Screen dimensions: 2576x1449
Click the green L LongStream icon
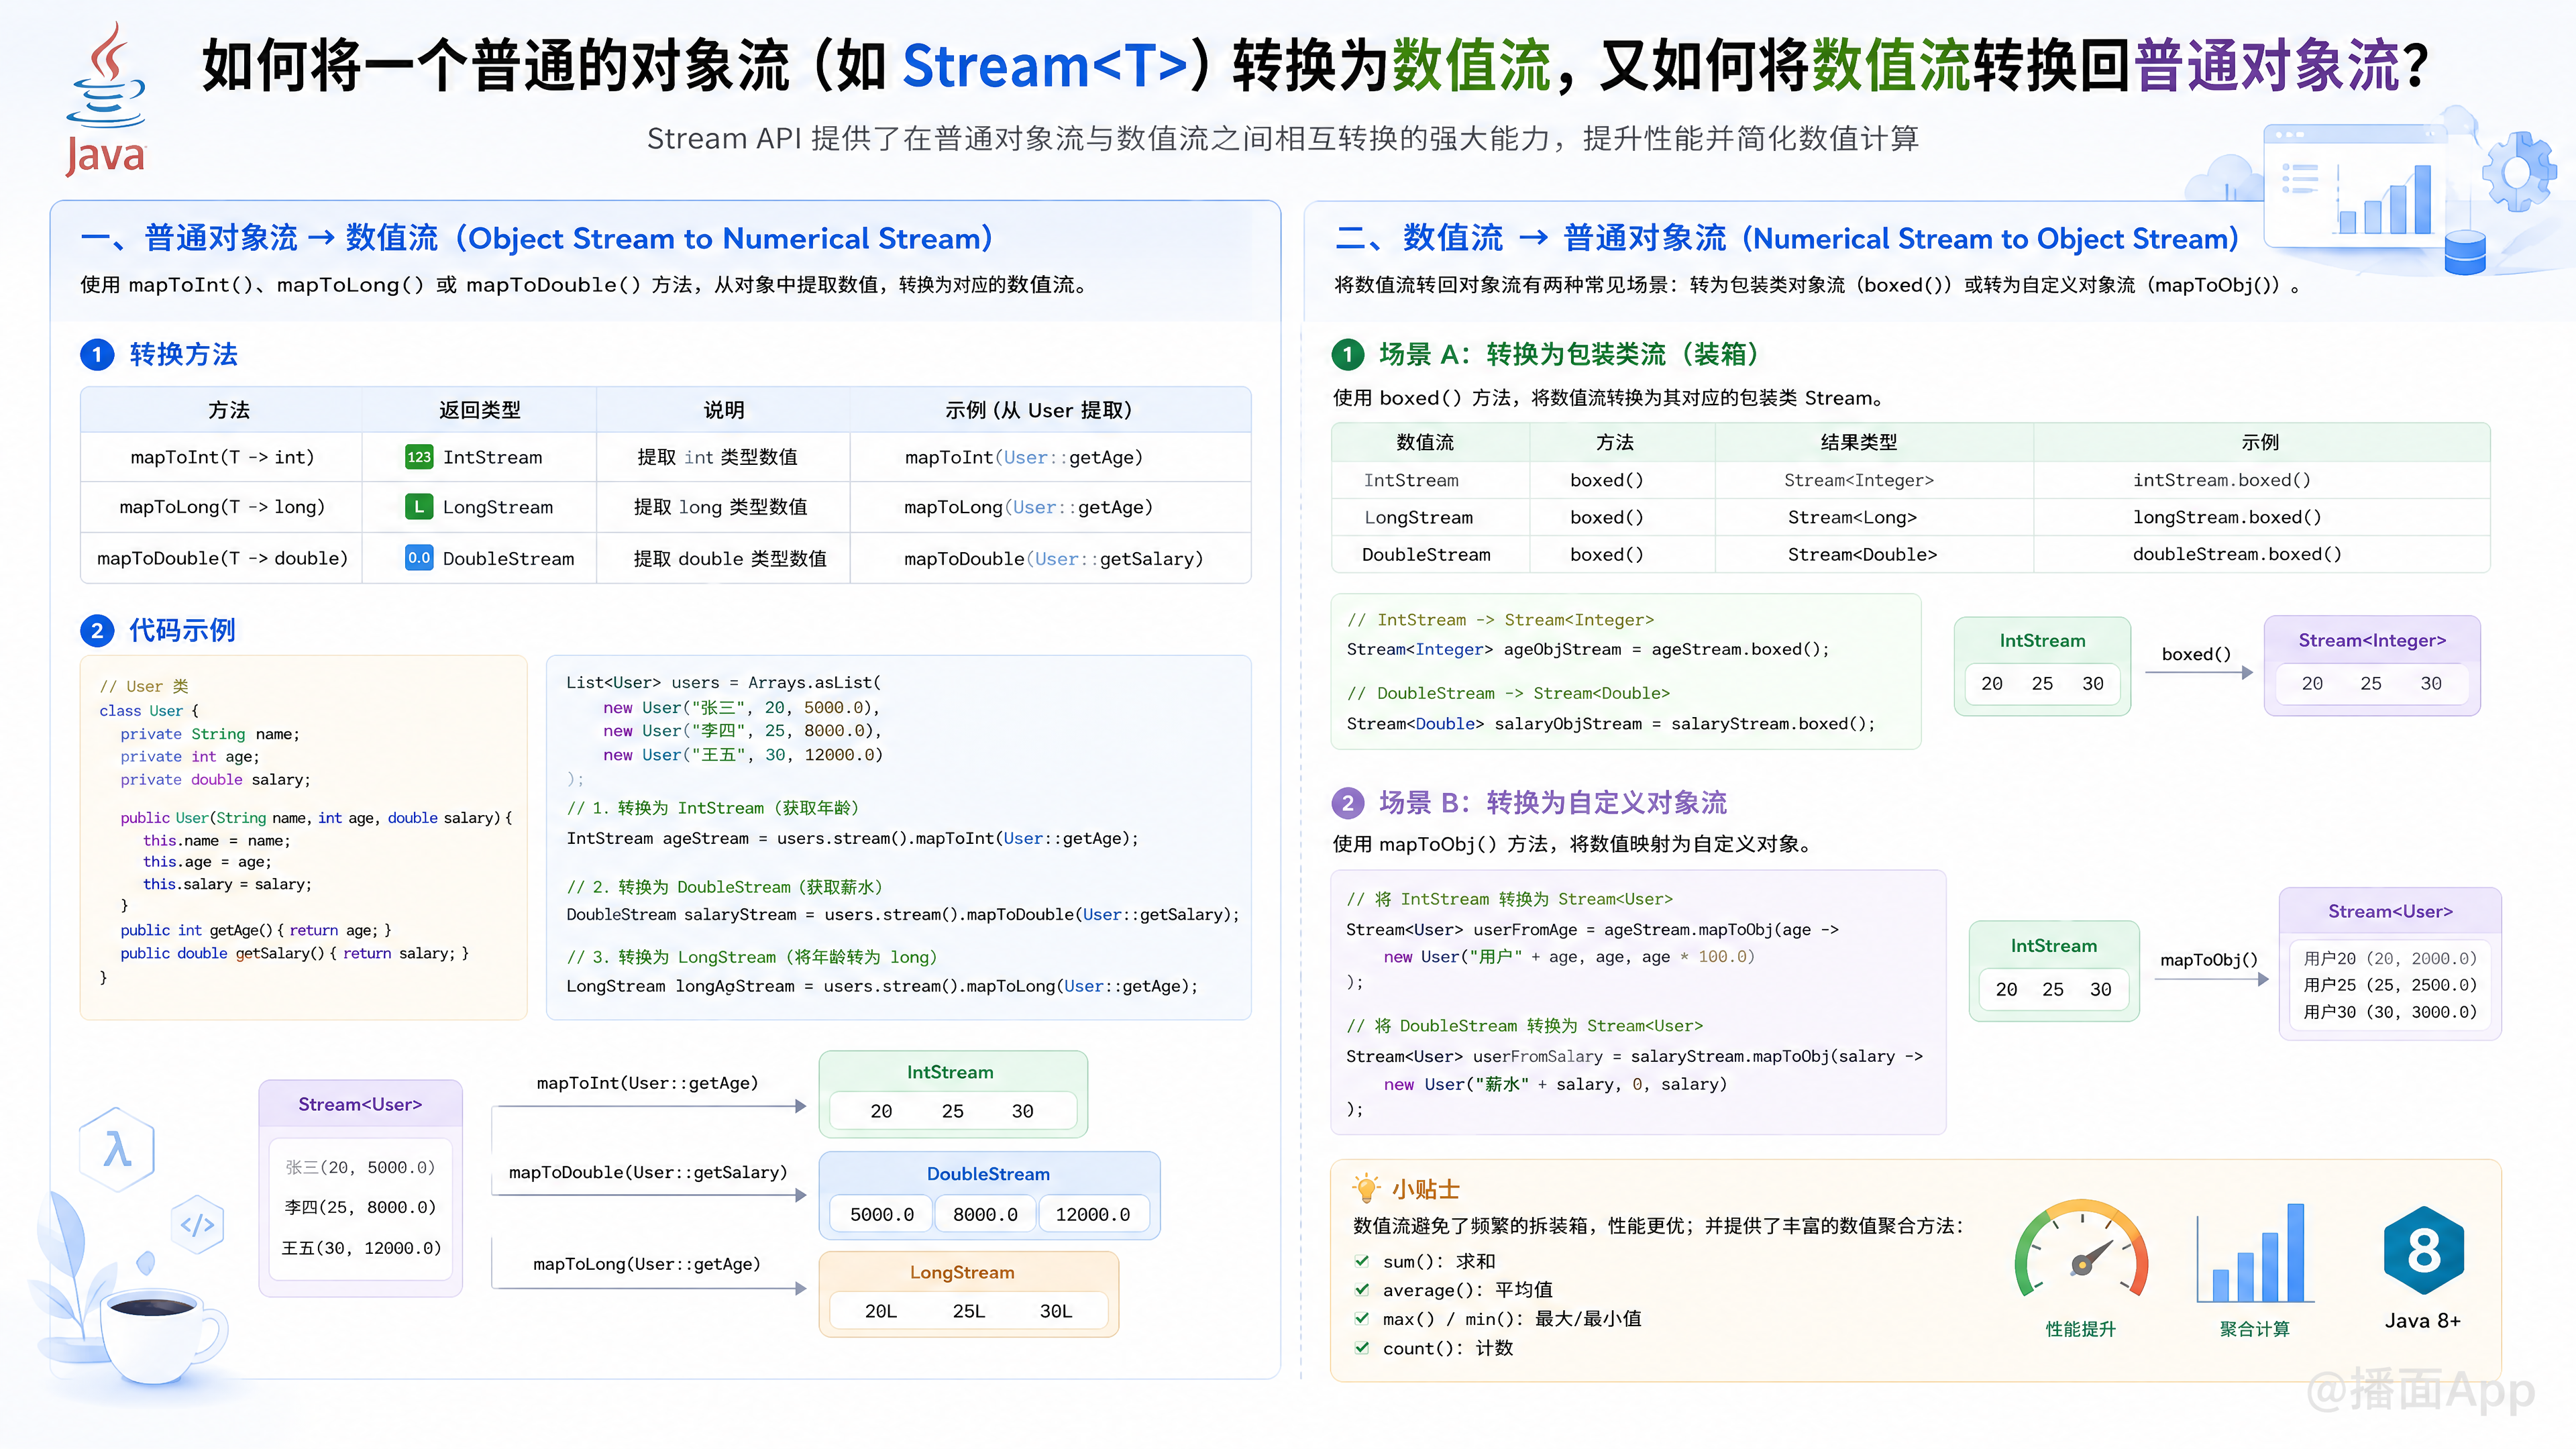click(419, 507)
